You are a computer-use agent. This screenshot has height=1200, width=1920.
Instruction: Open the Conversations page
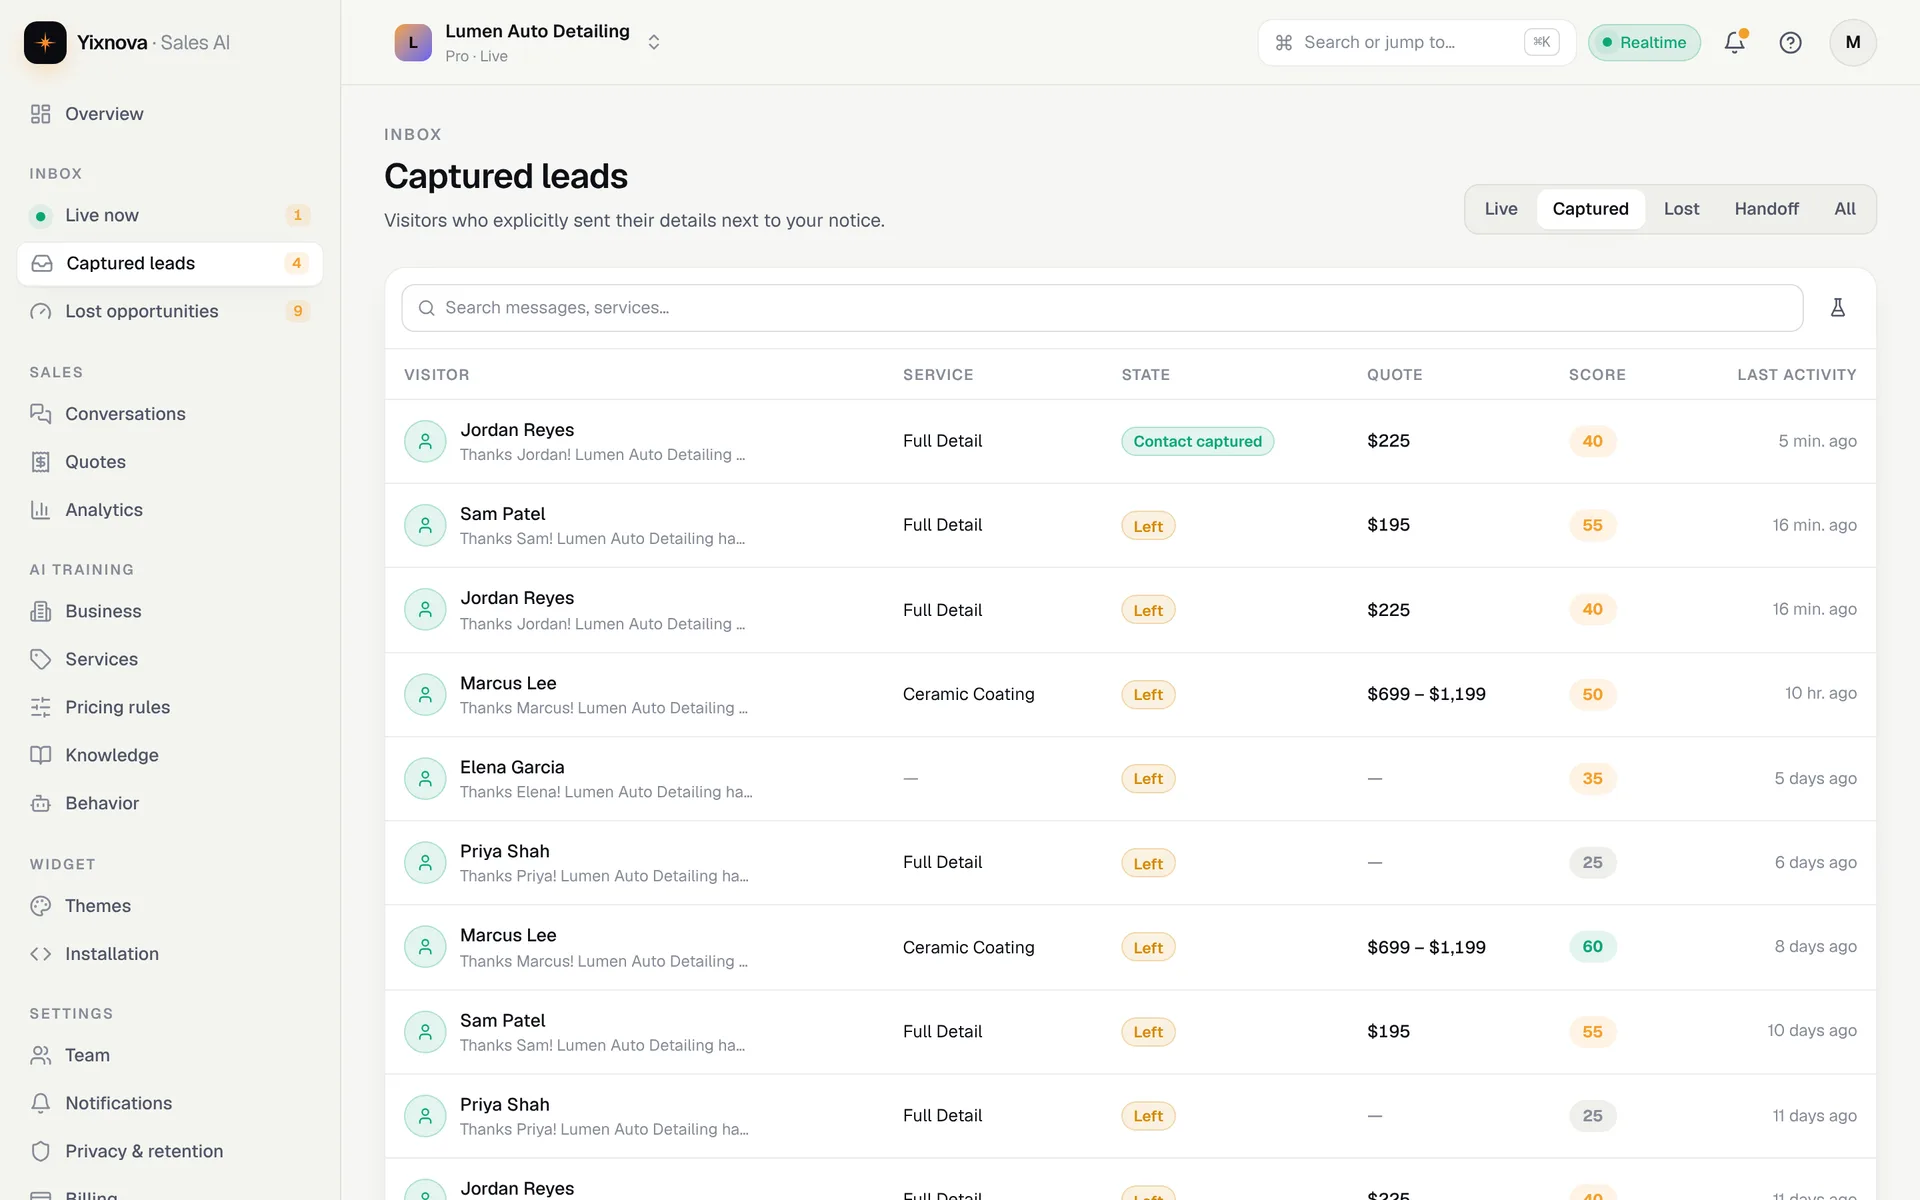tap(170, 414)
